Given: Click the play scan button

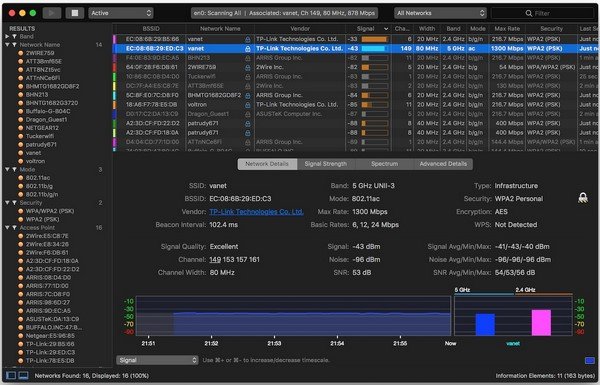Looking at the screenshot, I should coord(52,13).
